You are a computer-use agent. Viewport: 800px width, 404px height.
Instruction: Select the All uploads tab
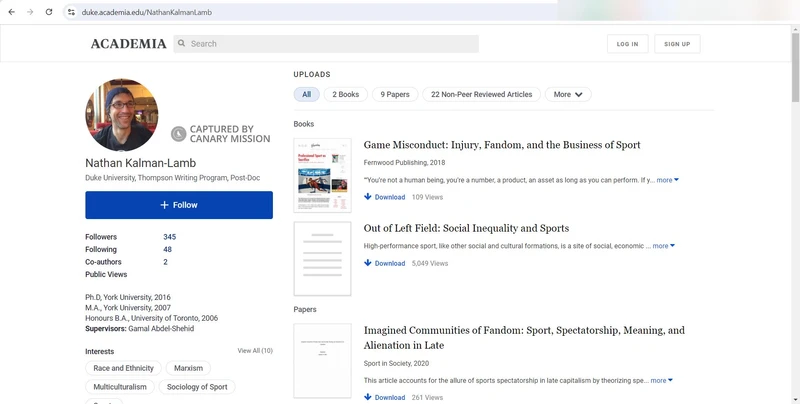pos(306,94)
